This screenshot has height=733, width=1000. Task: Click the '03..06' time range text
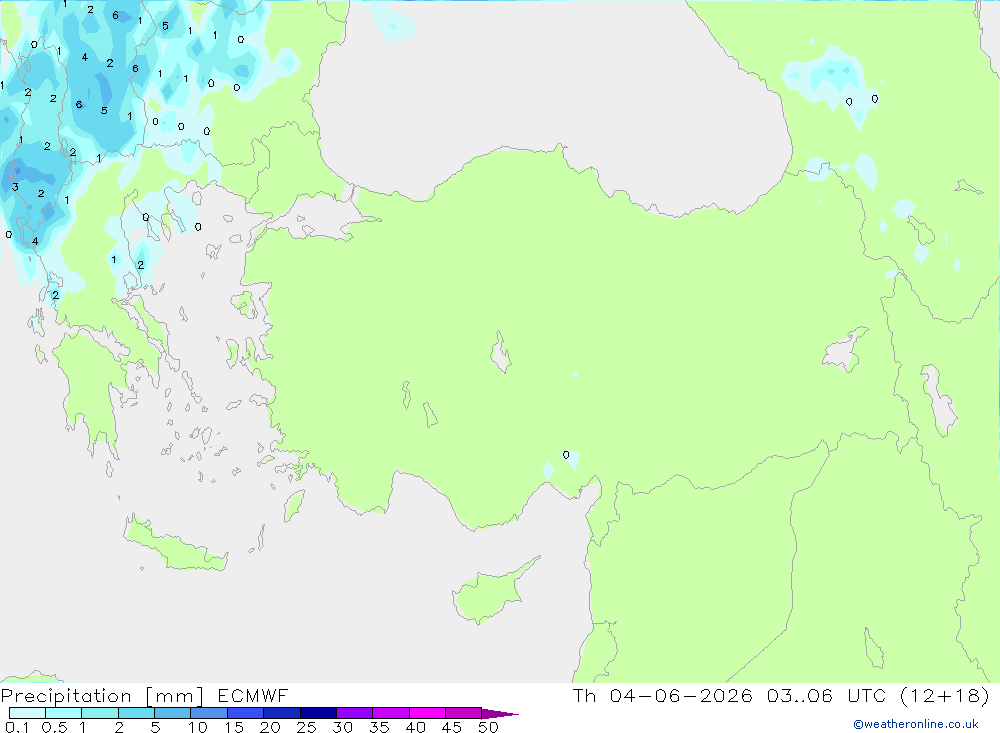tap(800, 695)
